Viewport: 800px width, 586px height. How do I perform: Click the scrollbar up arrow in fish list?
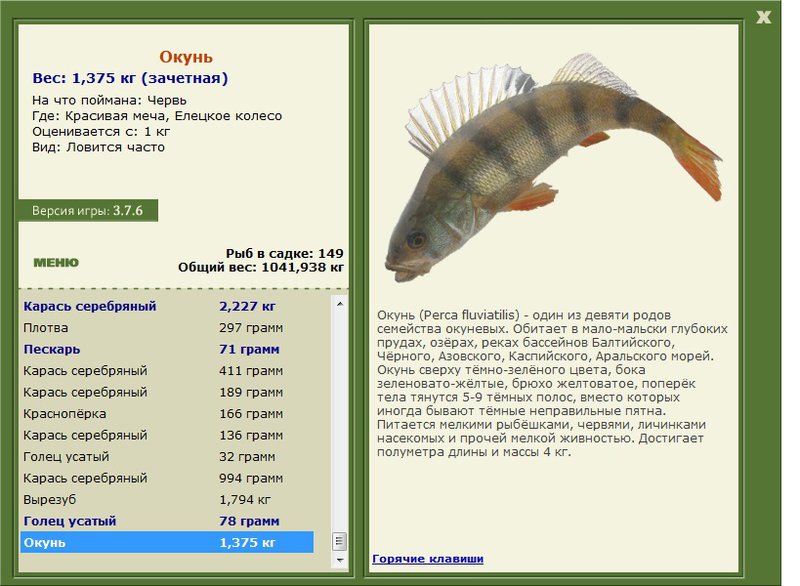coord(340,304)
